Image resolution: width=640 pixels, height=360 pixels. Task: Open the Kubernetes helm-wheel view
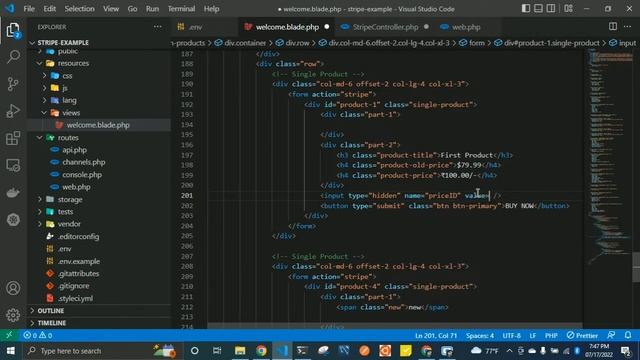point(13,220)
